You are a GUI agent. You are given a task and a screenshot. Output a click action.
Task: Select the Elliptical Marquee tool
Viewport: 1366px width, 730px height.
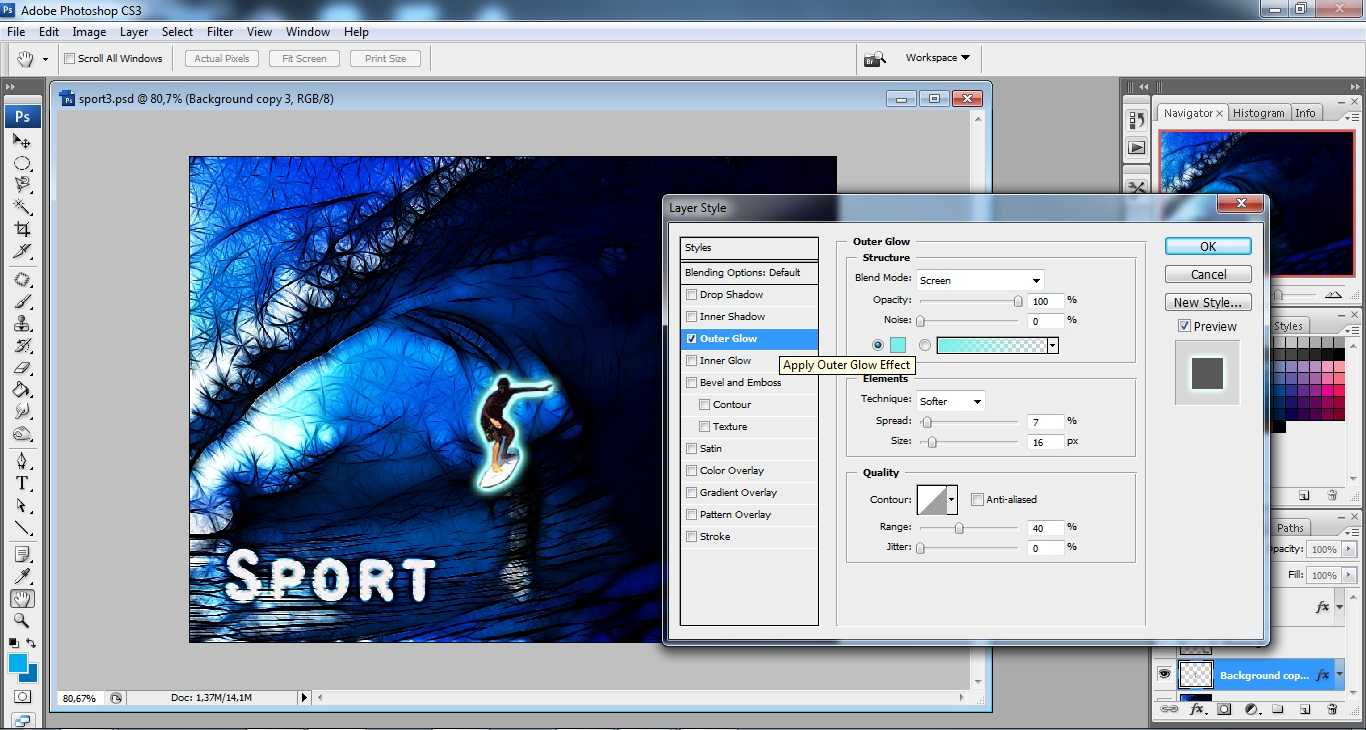(22, 164)
